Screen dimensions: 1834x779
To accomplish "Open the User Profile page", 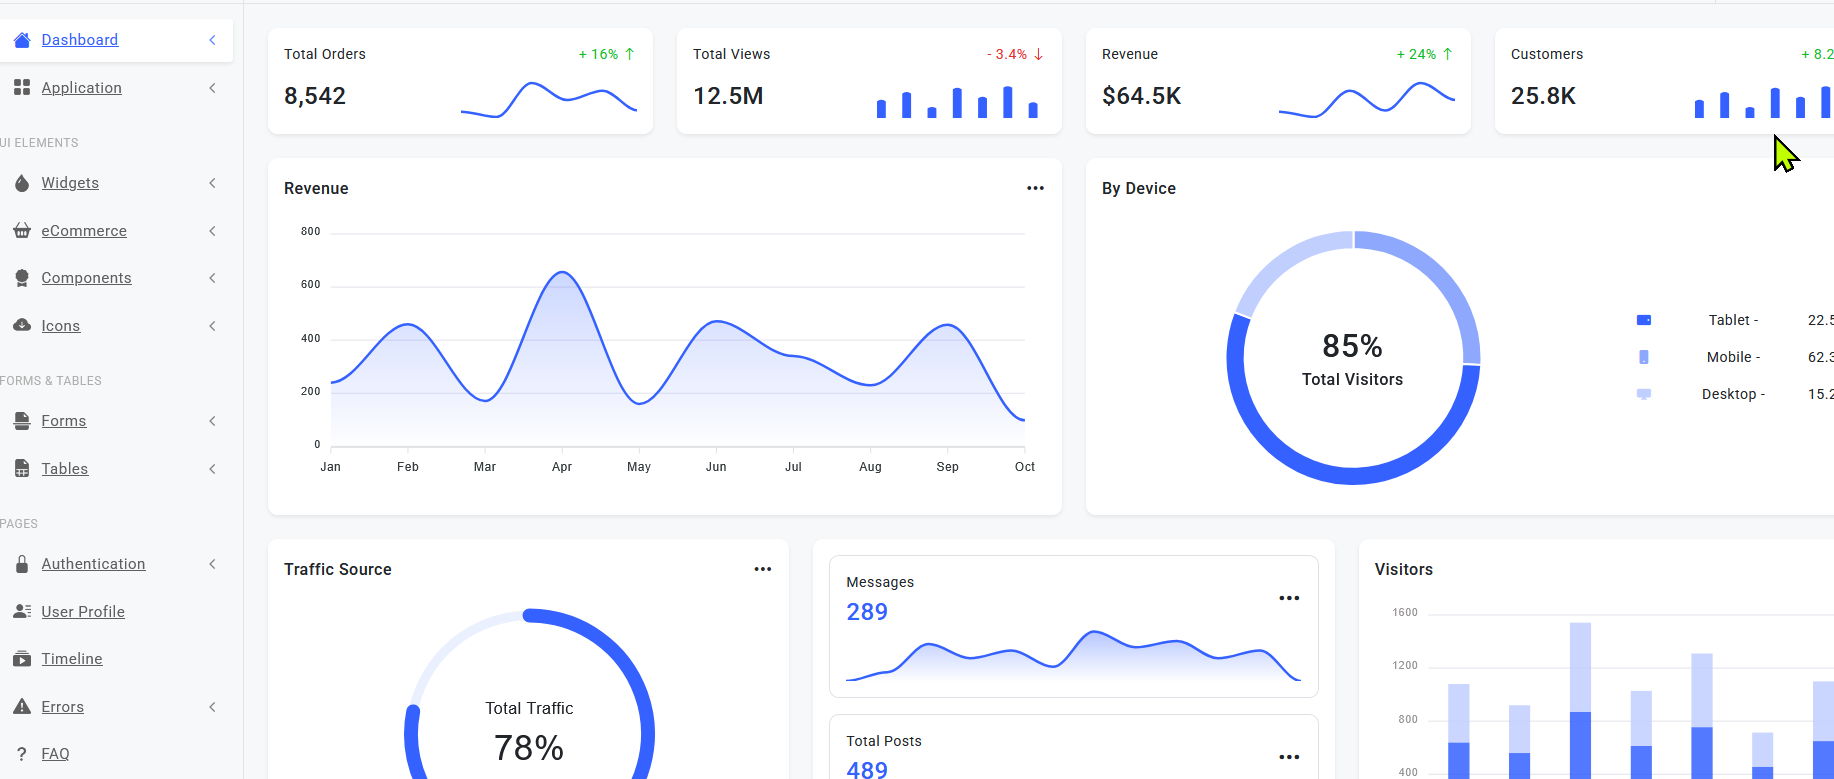I will point(83,612).
